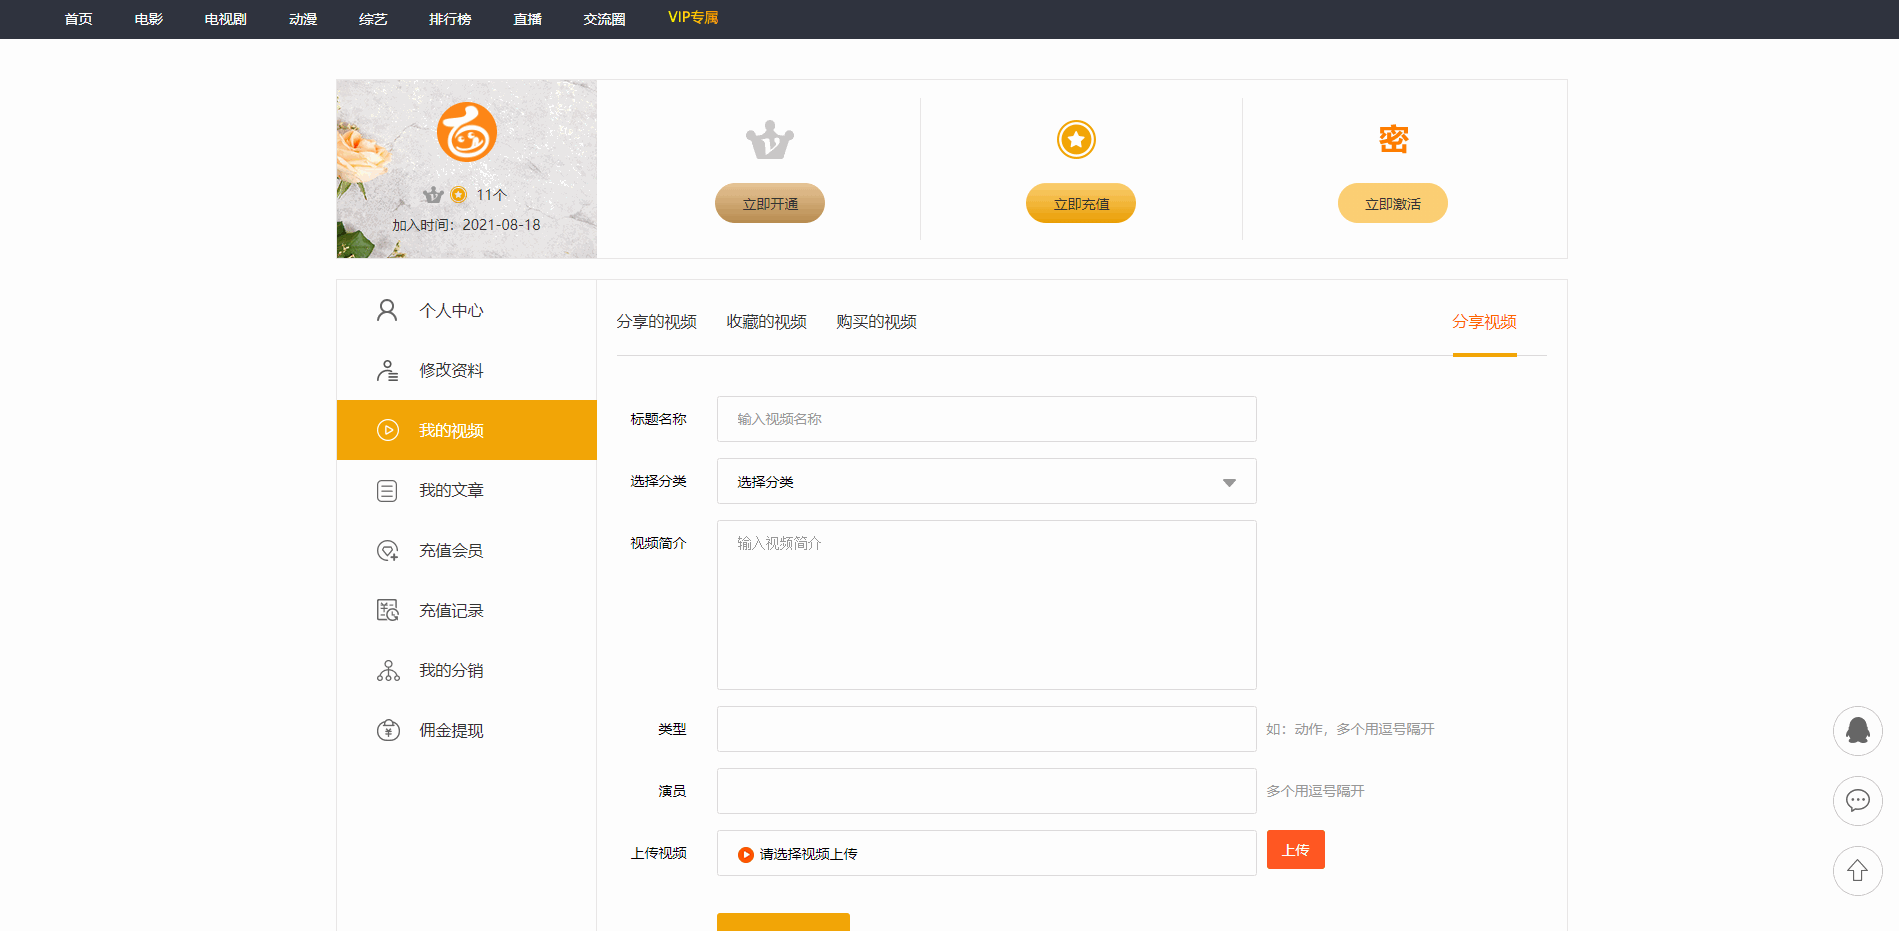Viewport: 1899px width, 931px height.
Task: Open VIP专属 in the top navigation
Action: point(692,18)
